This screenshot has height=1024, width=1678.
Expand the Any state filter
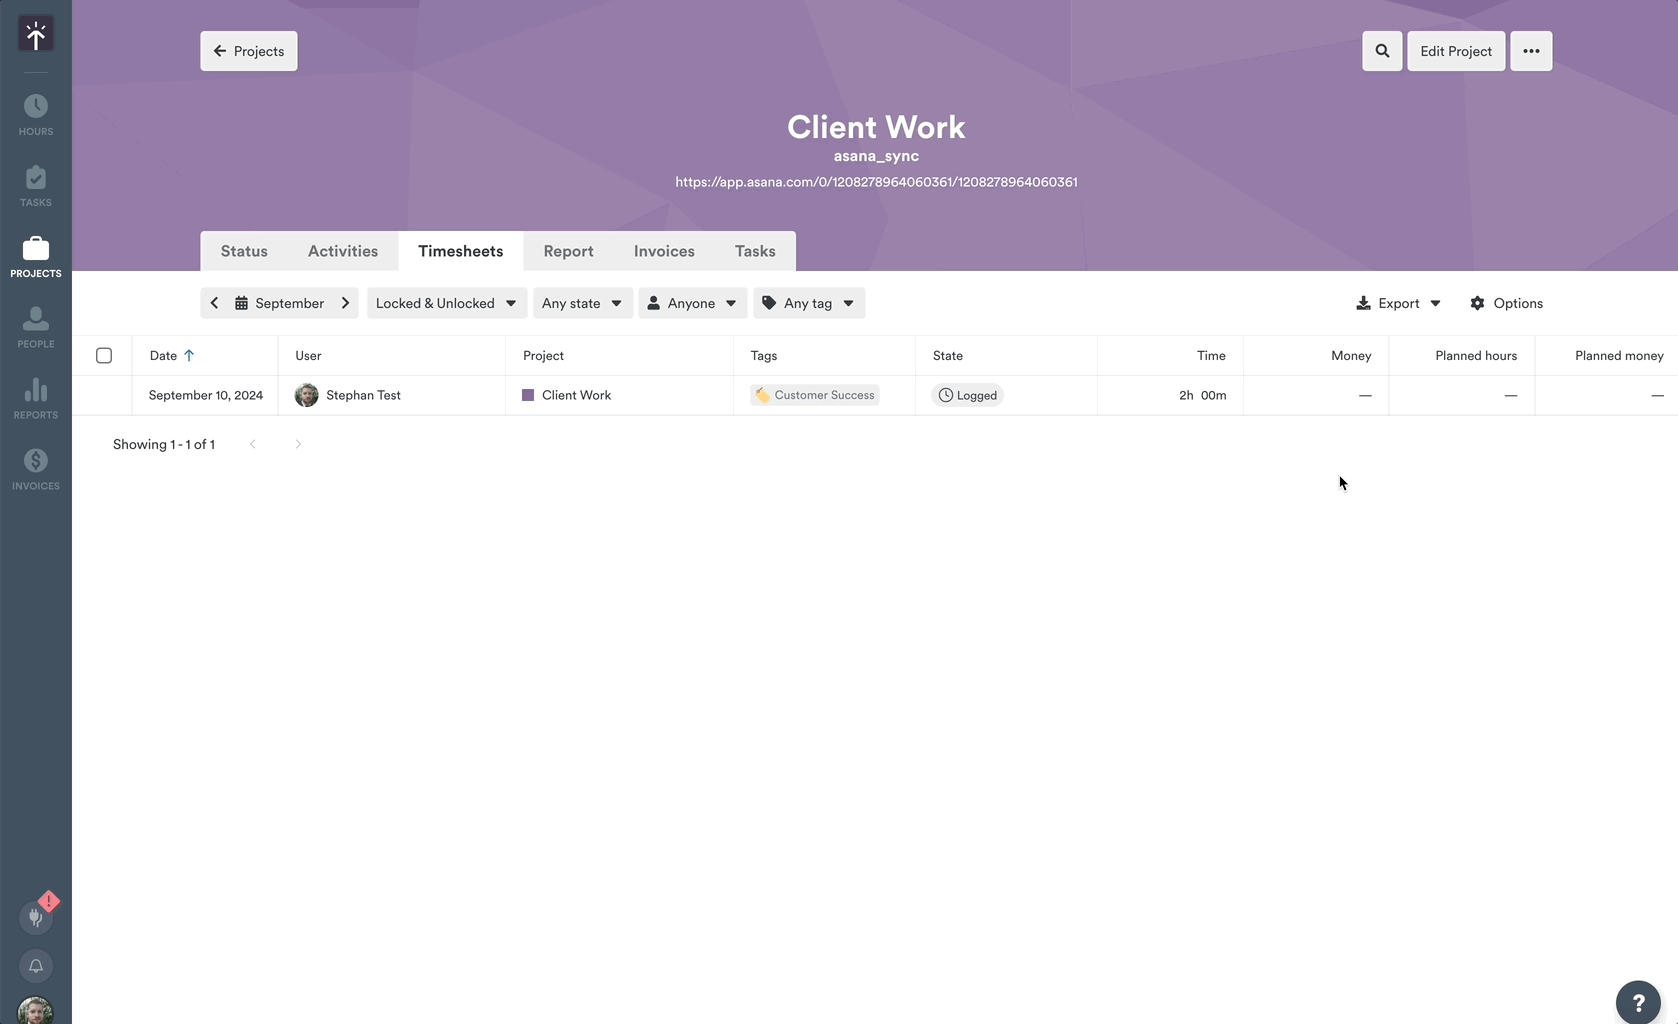click(x=582, y=303)
